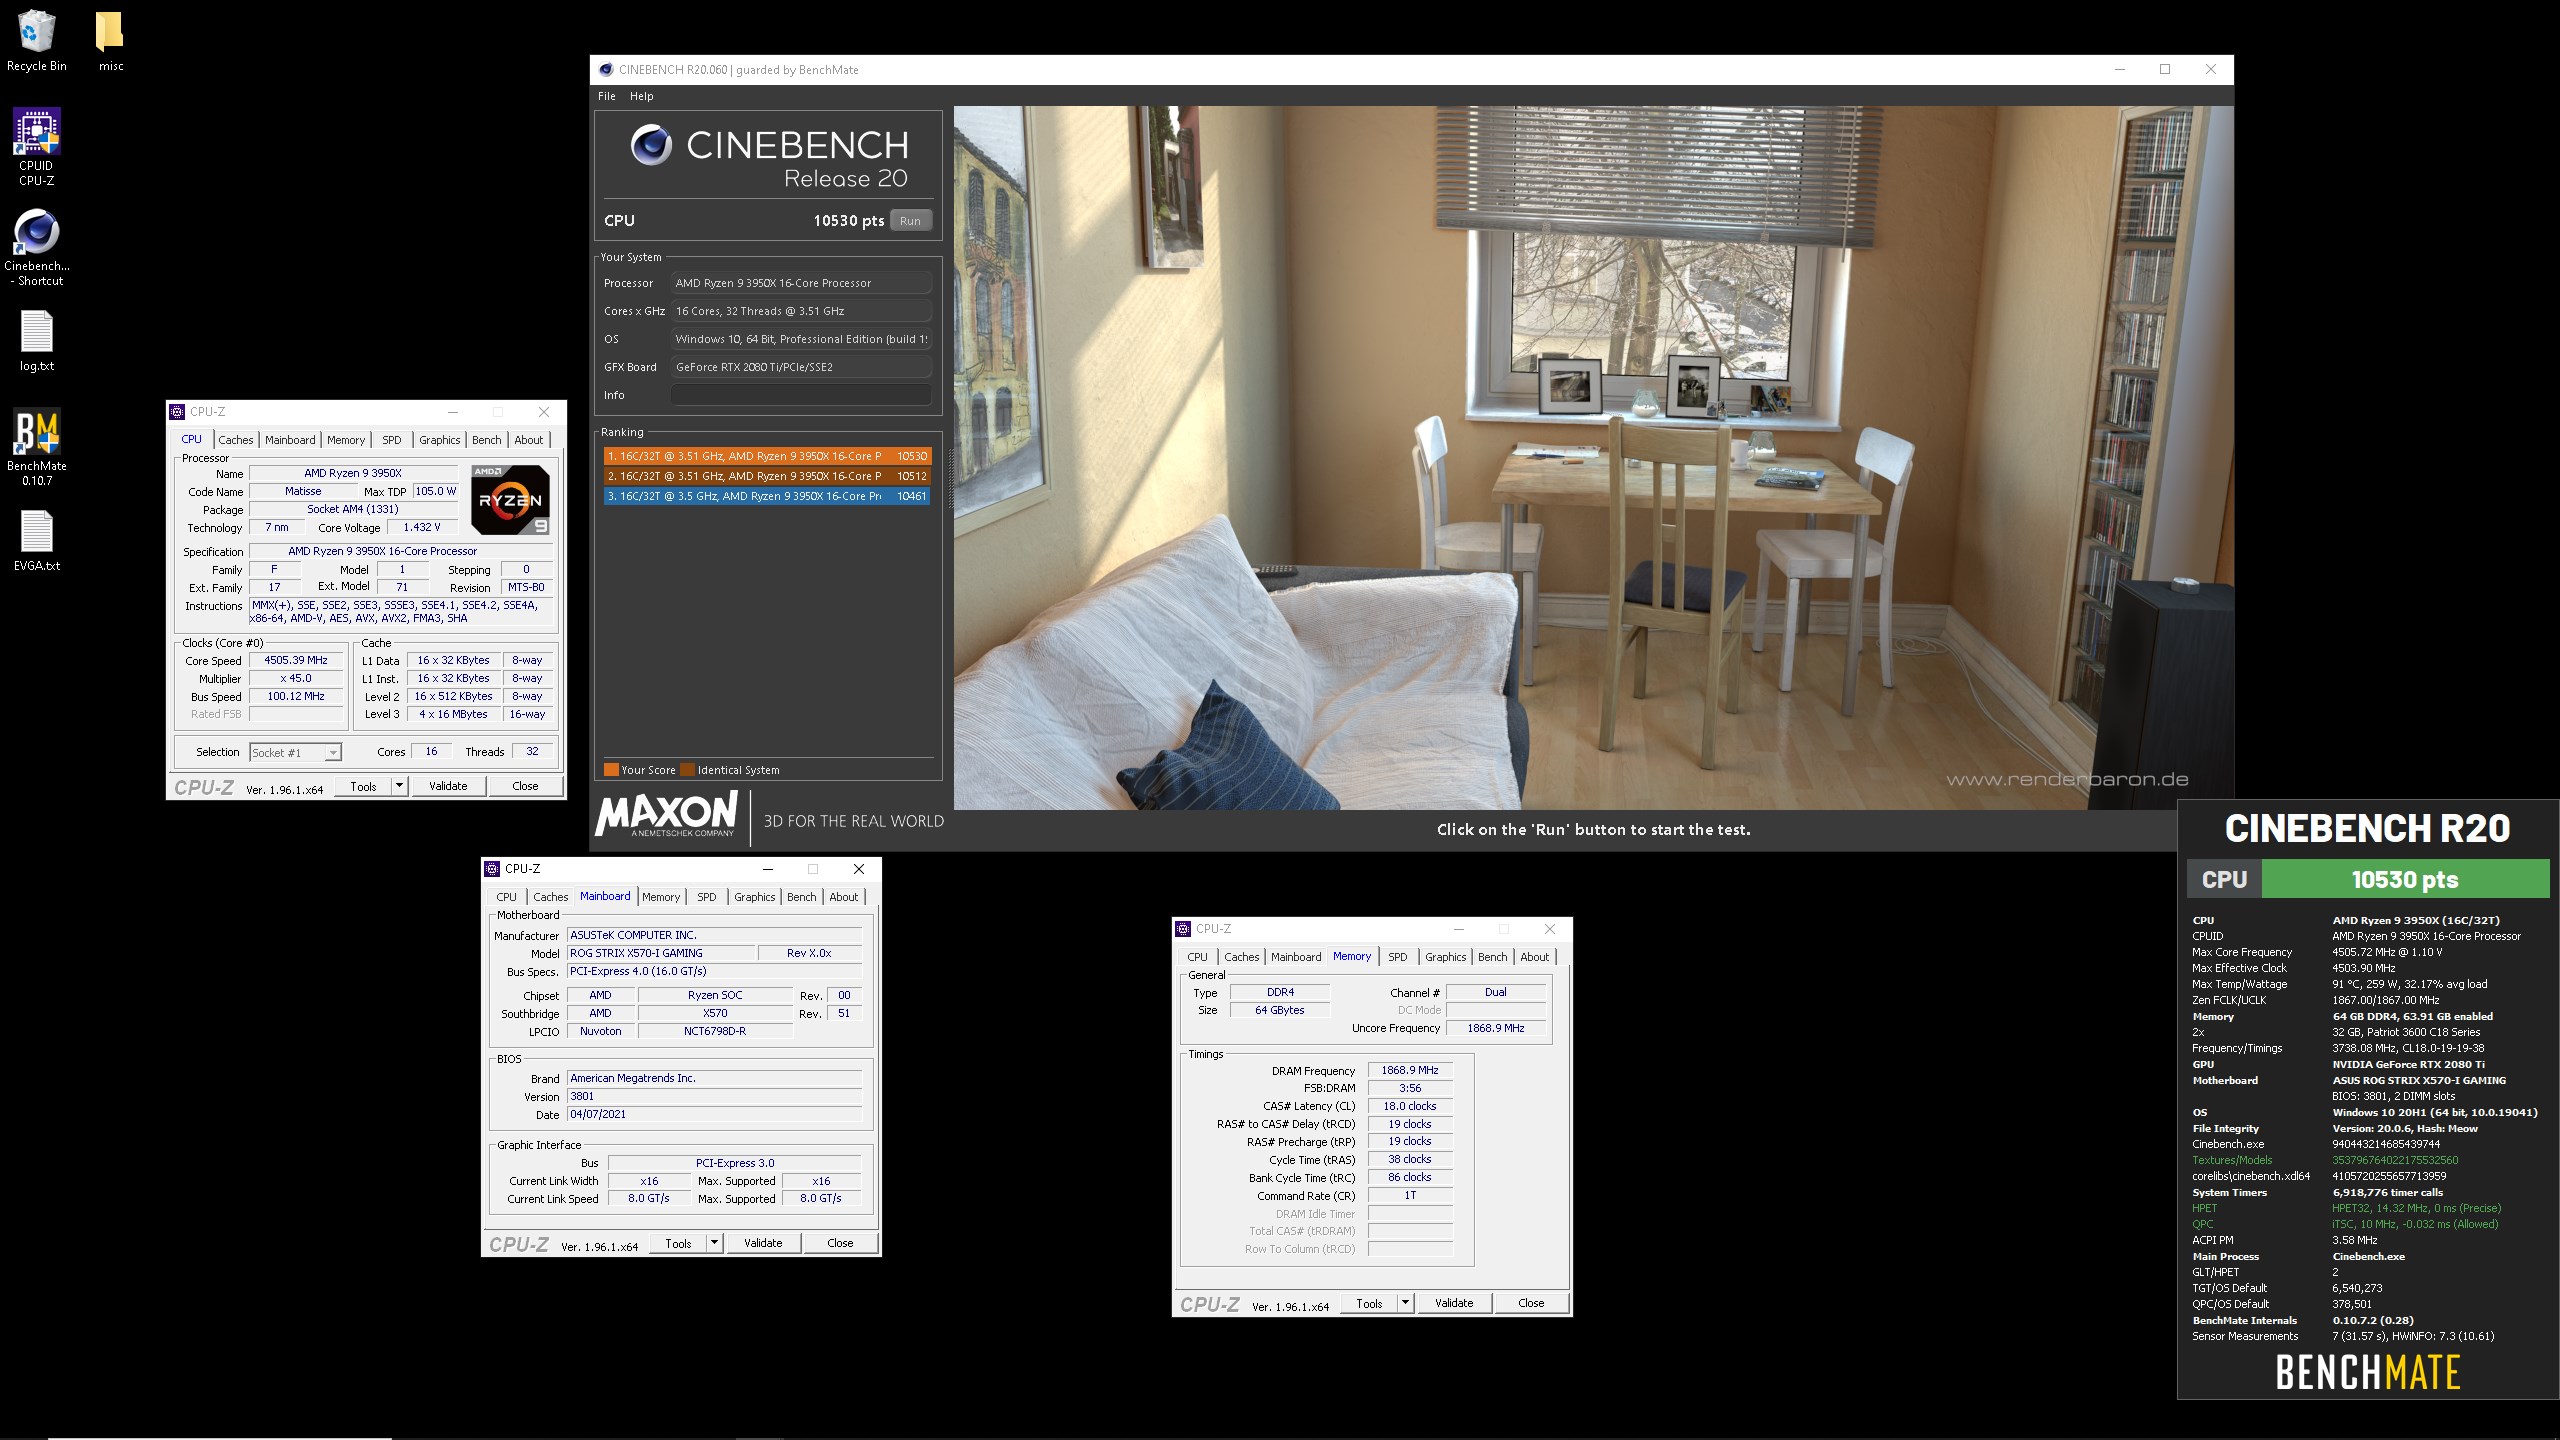
Task: Open Graphics tab in Memory CPU-Z window
Action: [x=1446, y=957]
